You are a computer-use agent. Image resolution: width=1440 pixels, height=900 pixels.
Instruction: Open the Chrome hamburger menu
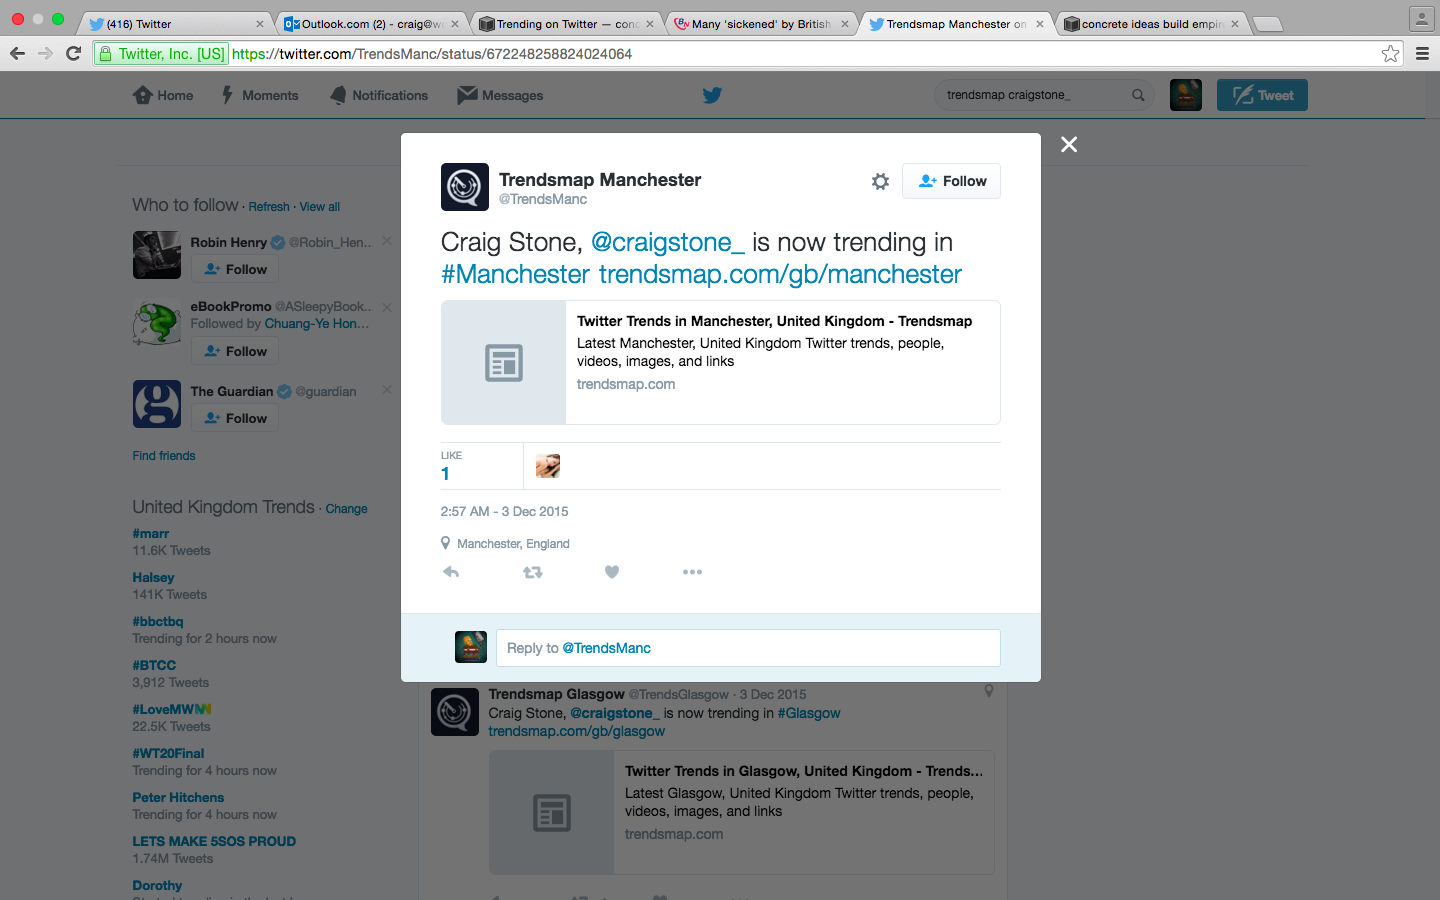coord(1422,54)
